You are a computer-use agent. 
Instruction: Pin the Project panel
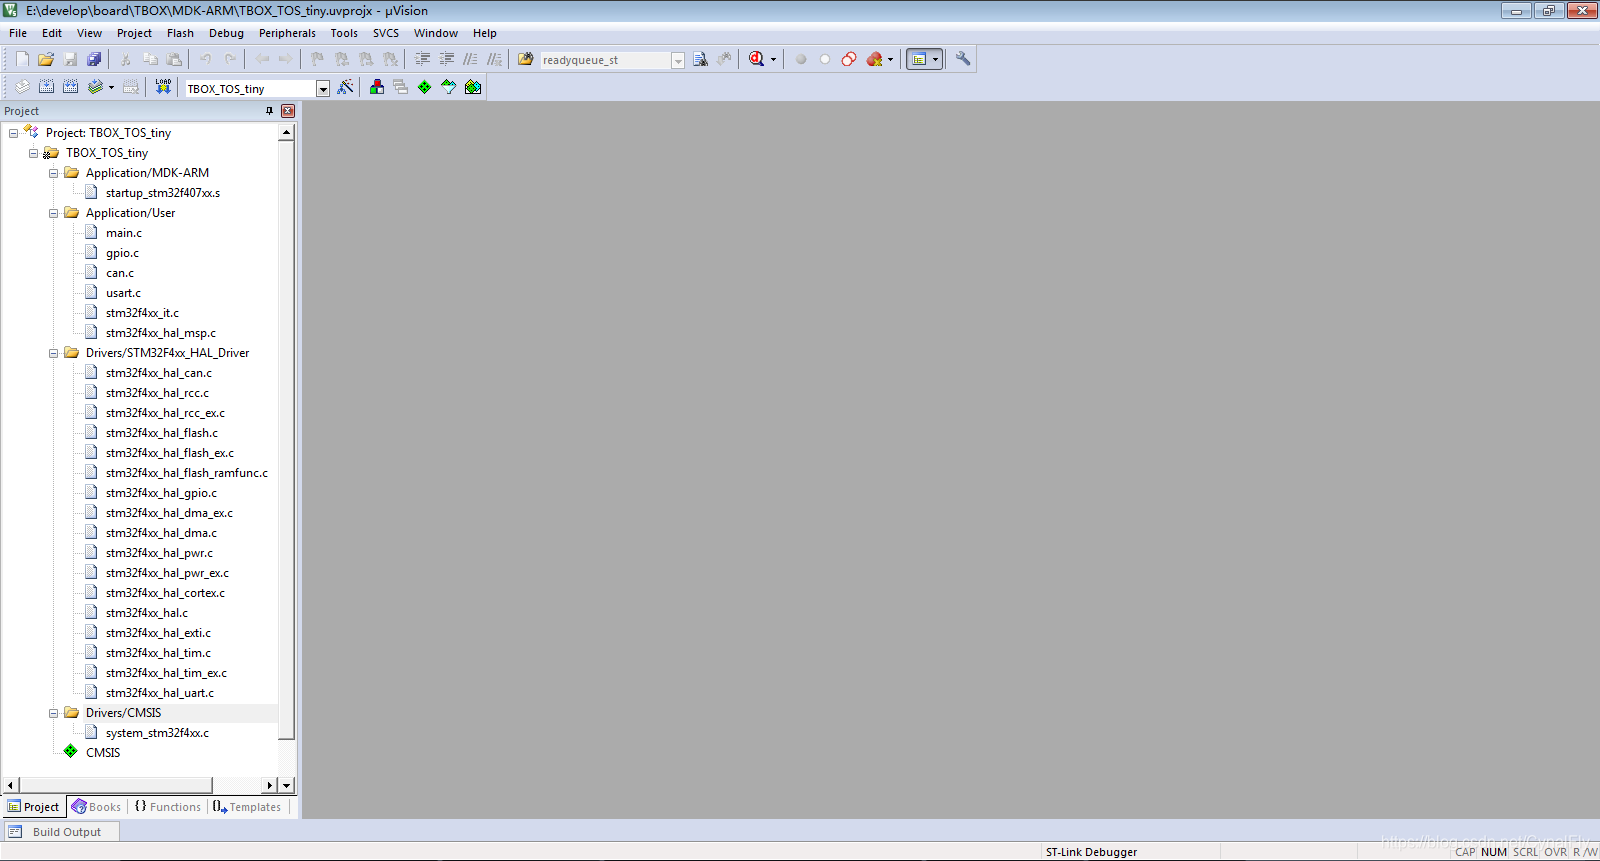pos(269,111)
